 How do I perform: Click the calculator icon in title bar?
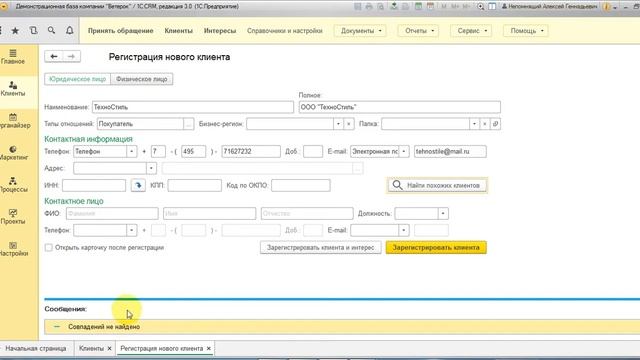tap(418, 7)
